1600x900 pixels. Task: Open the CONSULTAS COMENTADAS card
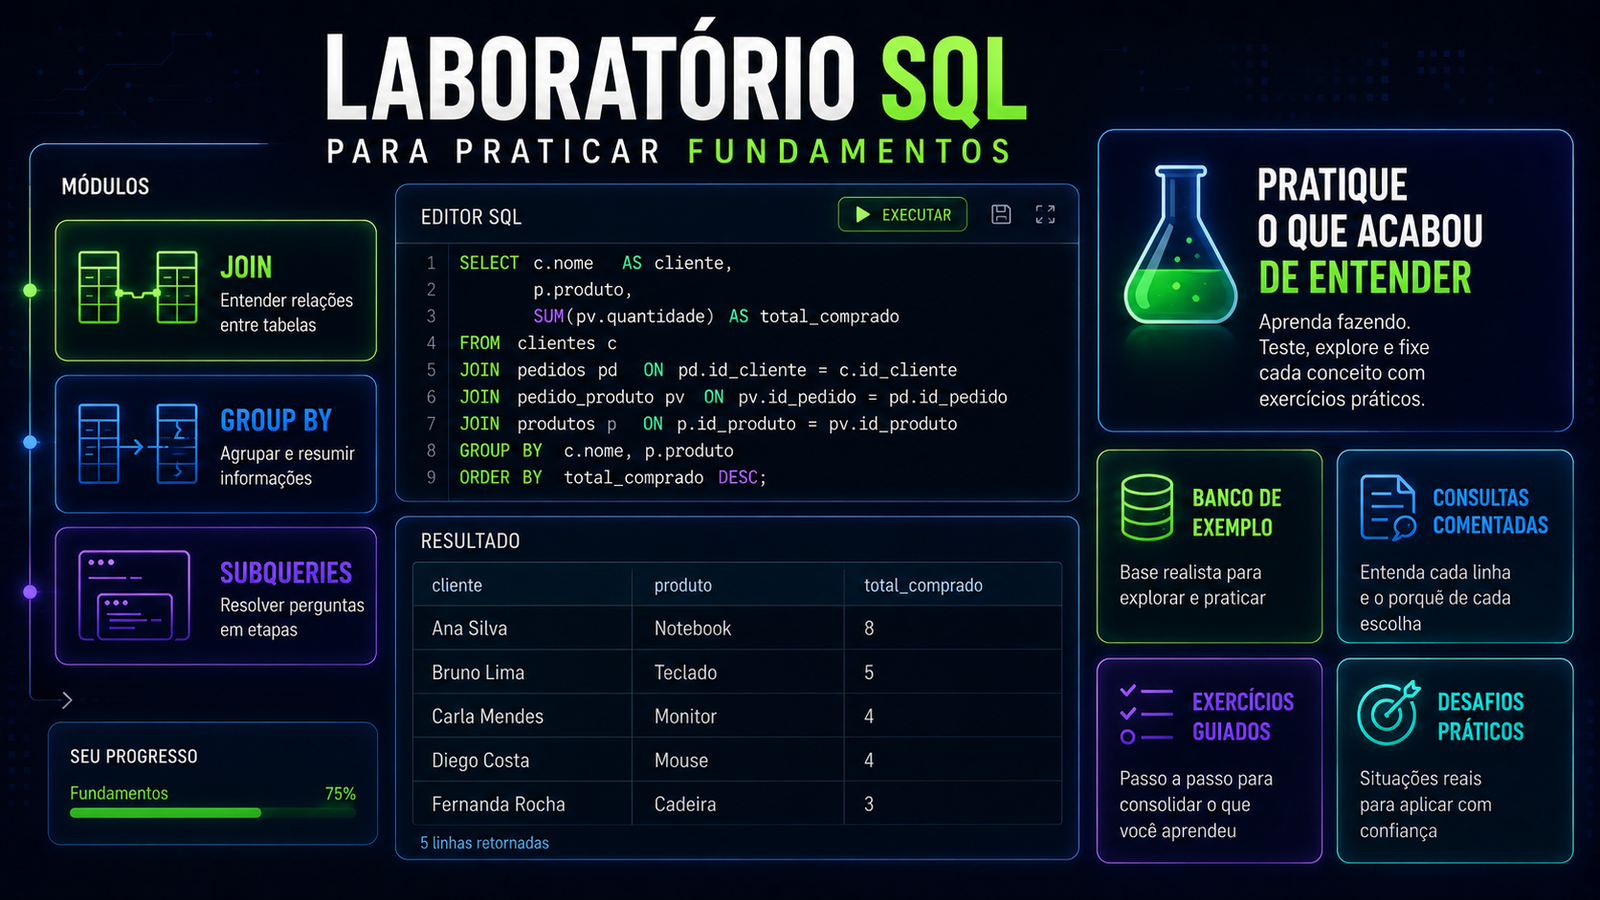[x=1455, y=546]
